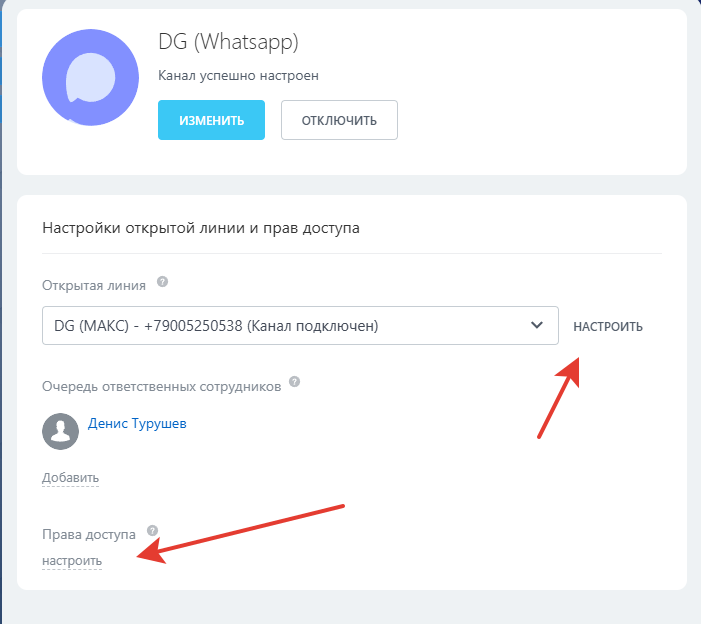Open the Открытая линия dropdown

pyautogui.click(x=300, y=325)
